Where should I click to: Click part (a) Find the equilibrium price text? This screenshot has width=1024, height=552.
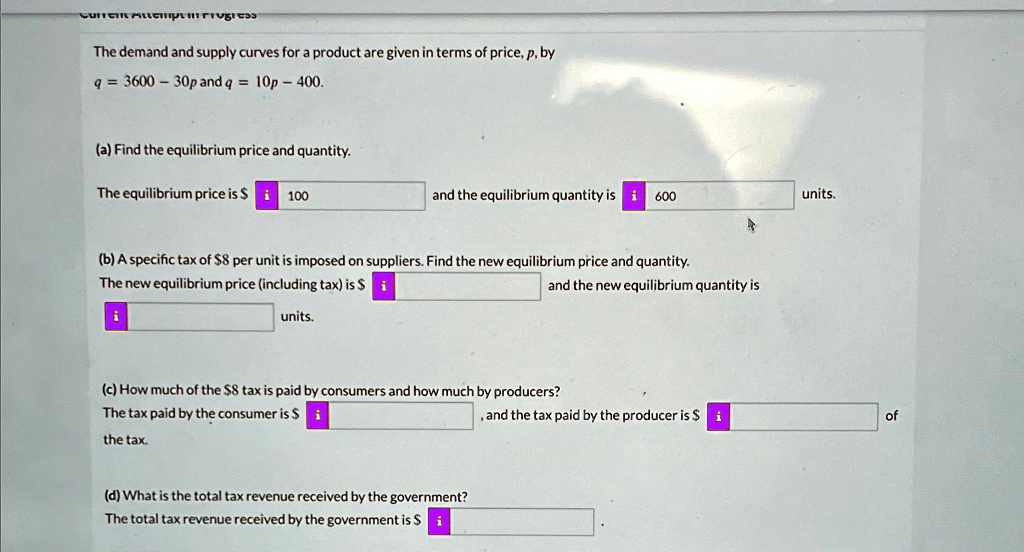tap(223, 151)
